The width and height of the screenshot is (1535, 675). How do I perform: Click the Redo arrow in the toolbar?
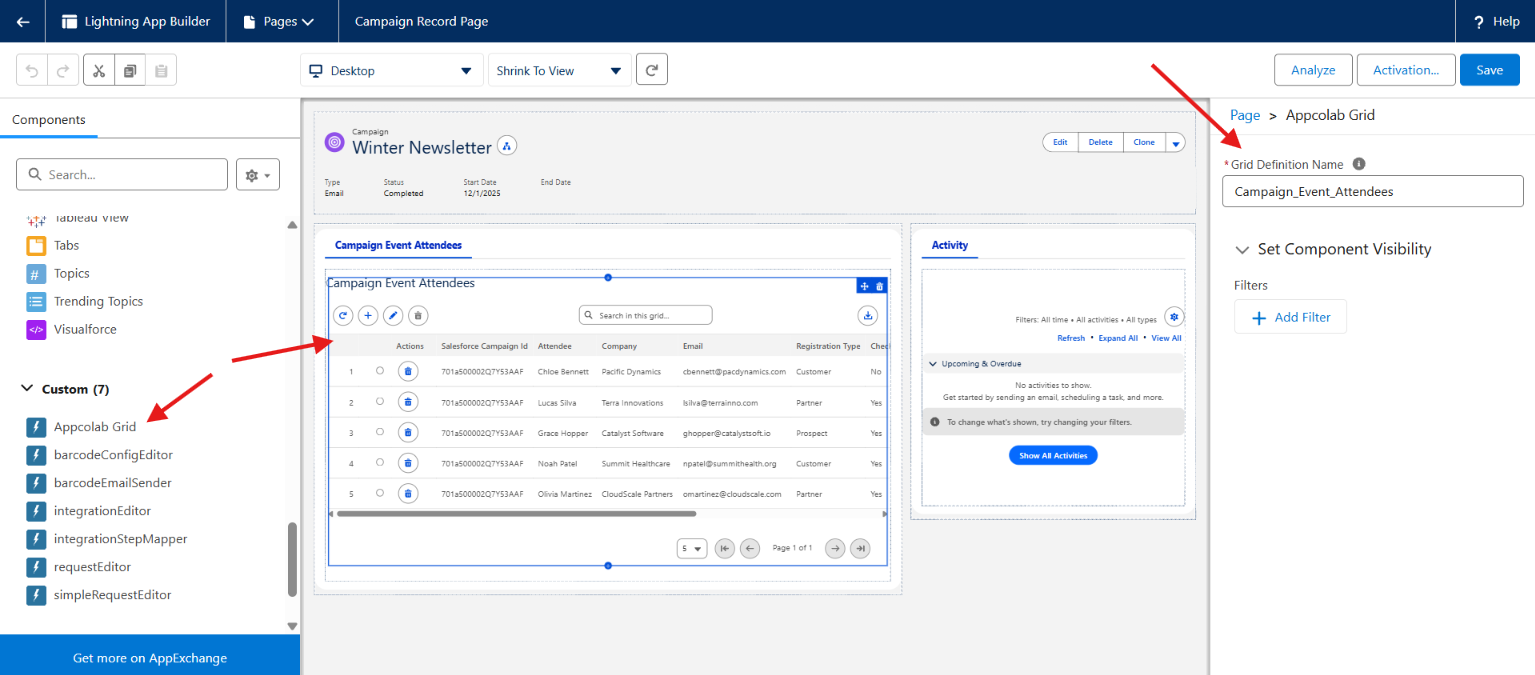(62, 71)
